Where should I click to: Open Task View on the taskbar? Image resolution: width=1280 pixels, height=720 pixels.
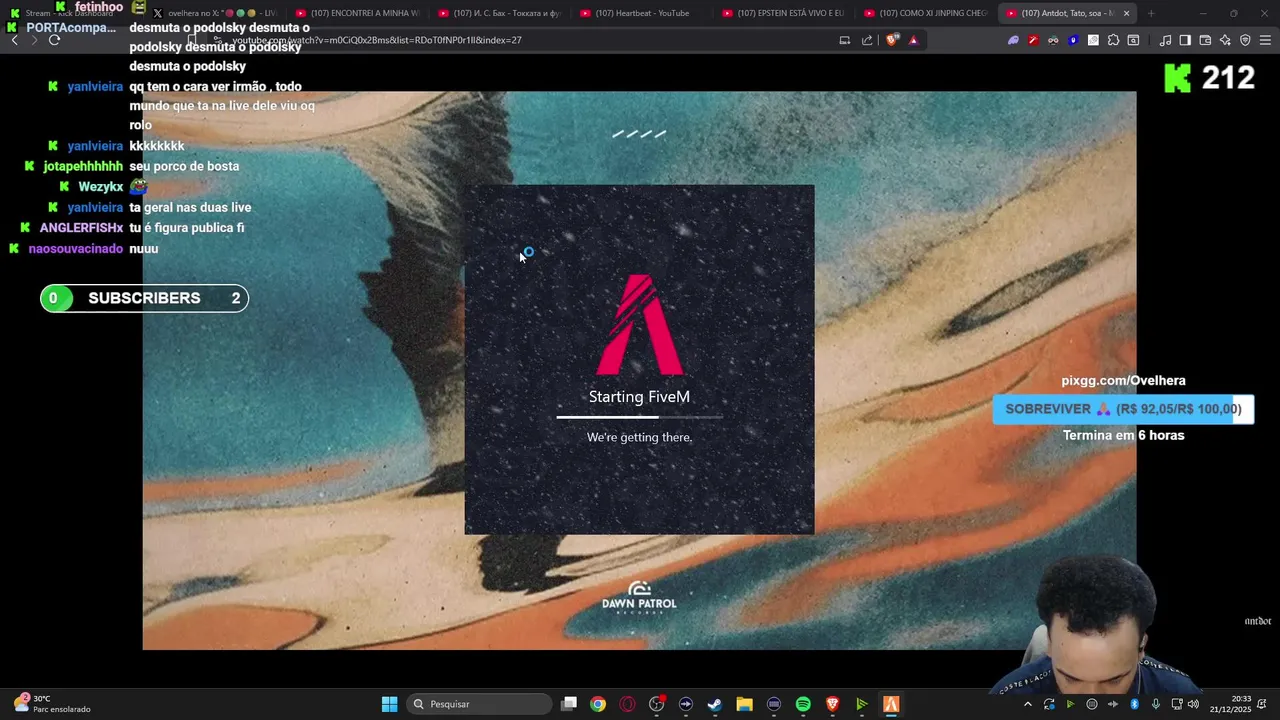click(569, 704)
